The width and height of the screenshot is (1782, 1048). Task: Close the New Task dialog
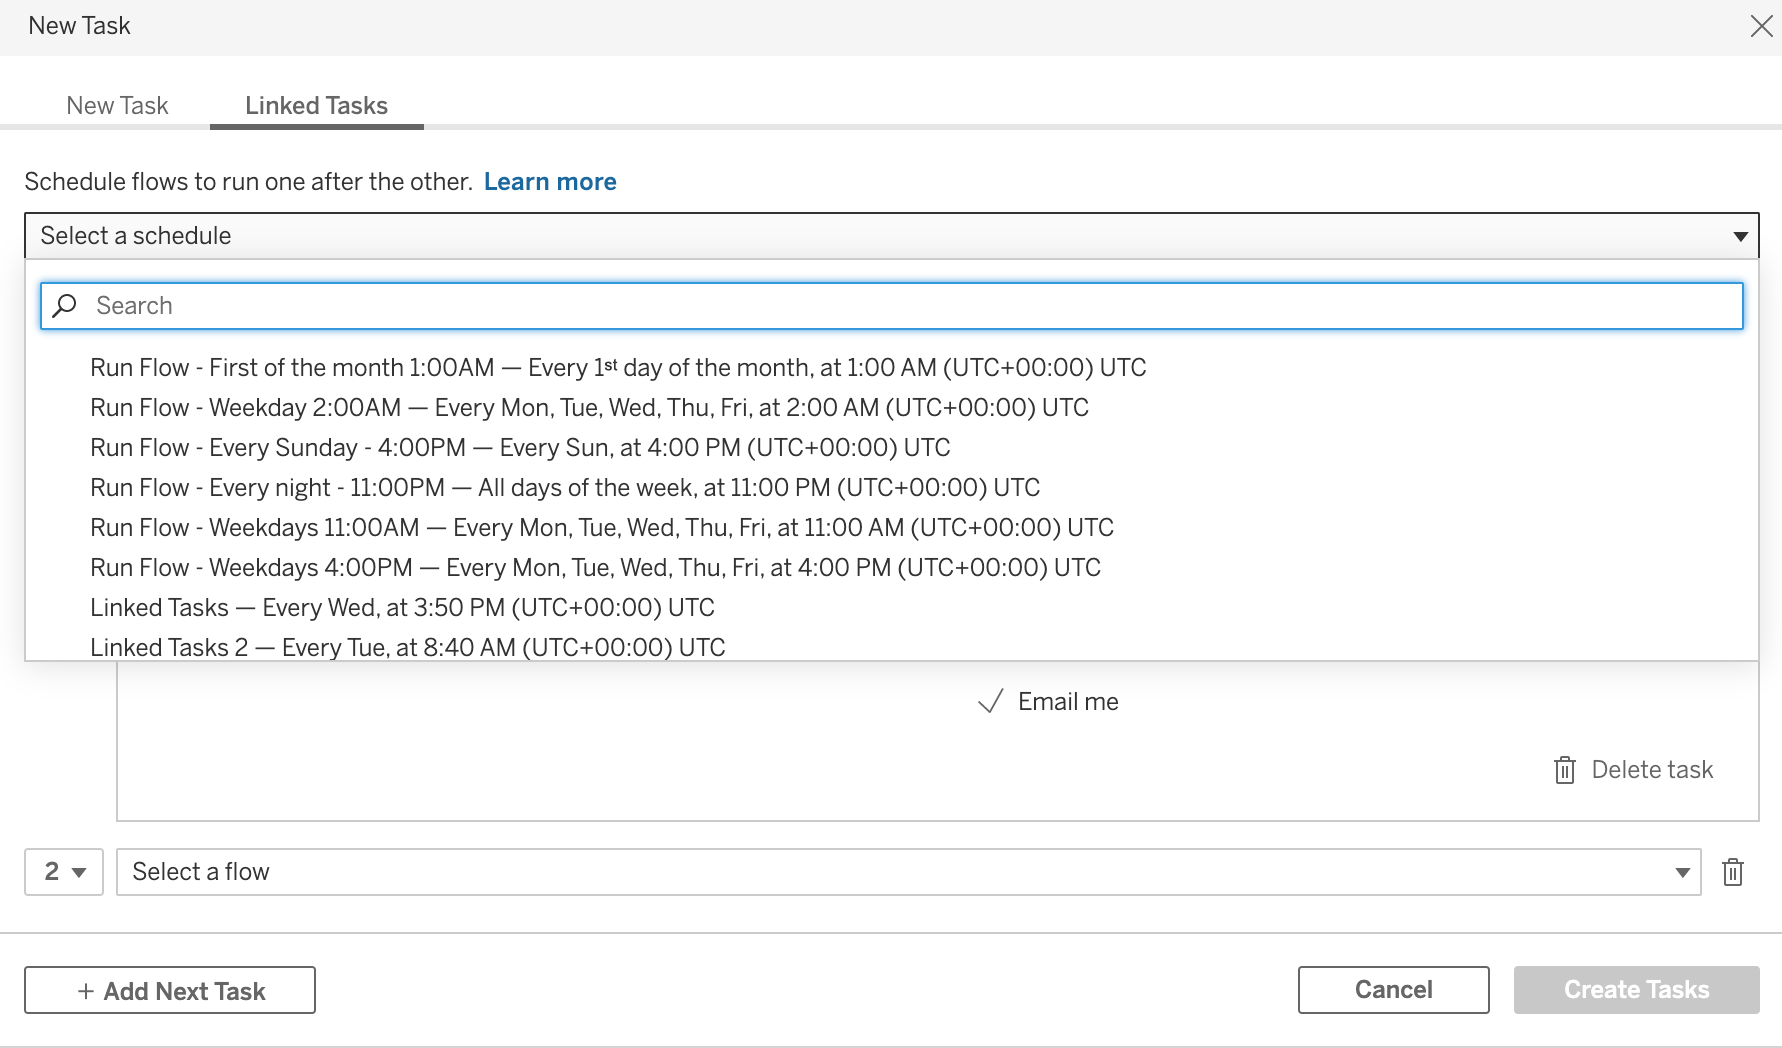pos(1761,26)
